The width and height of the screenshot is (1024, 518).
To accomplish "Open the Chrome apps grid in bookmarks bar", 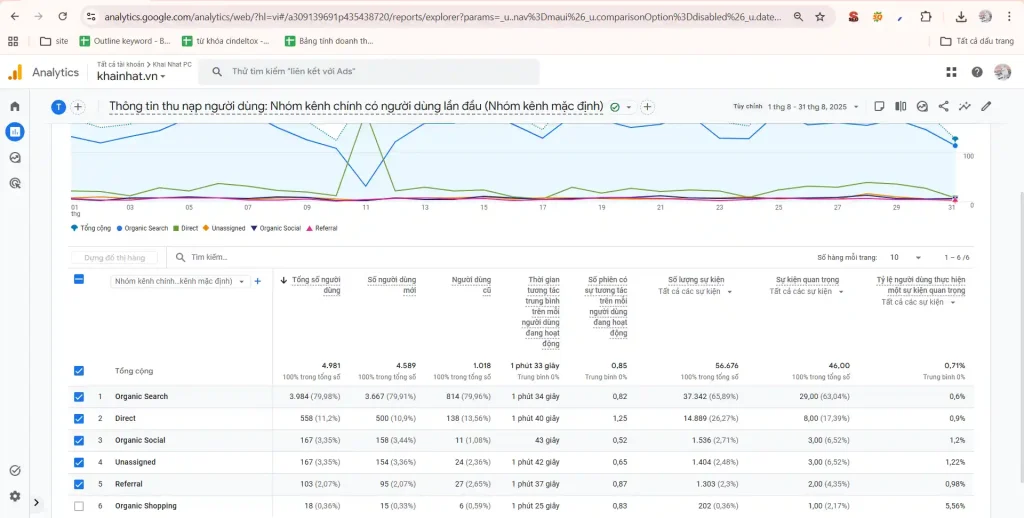I will point(13,41).
